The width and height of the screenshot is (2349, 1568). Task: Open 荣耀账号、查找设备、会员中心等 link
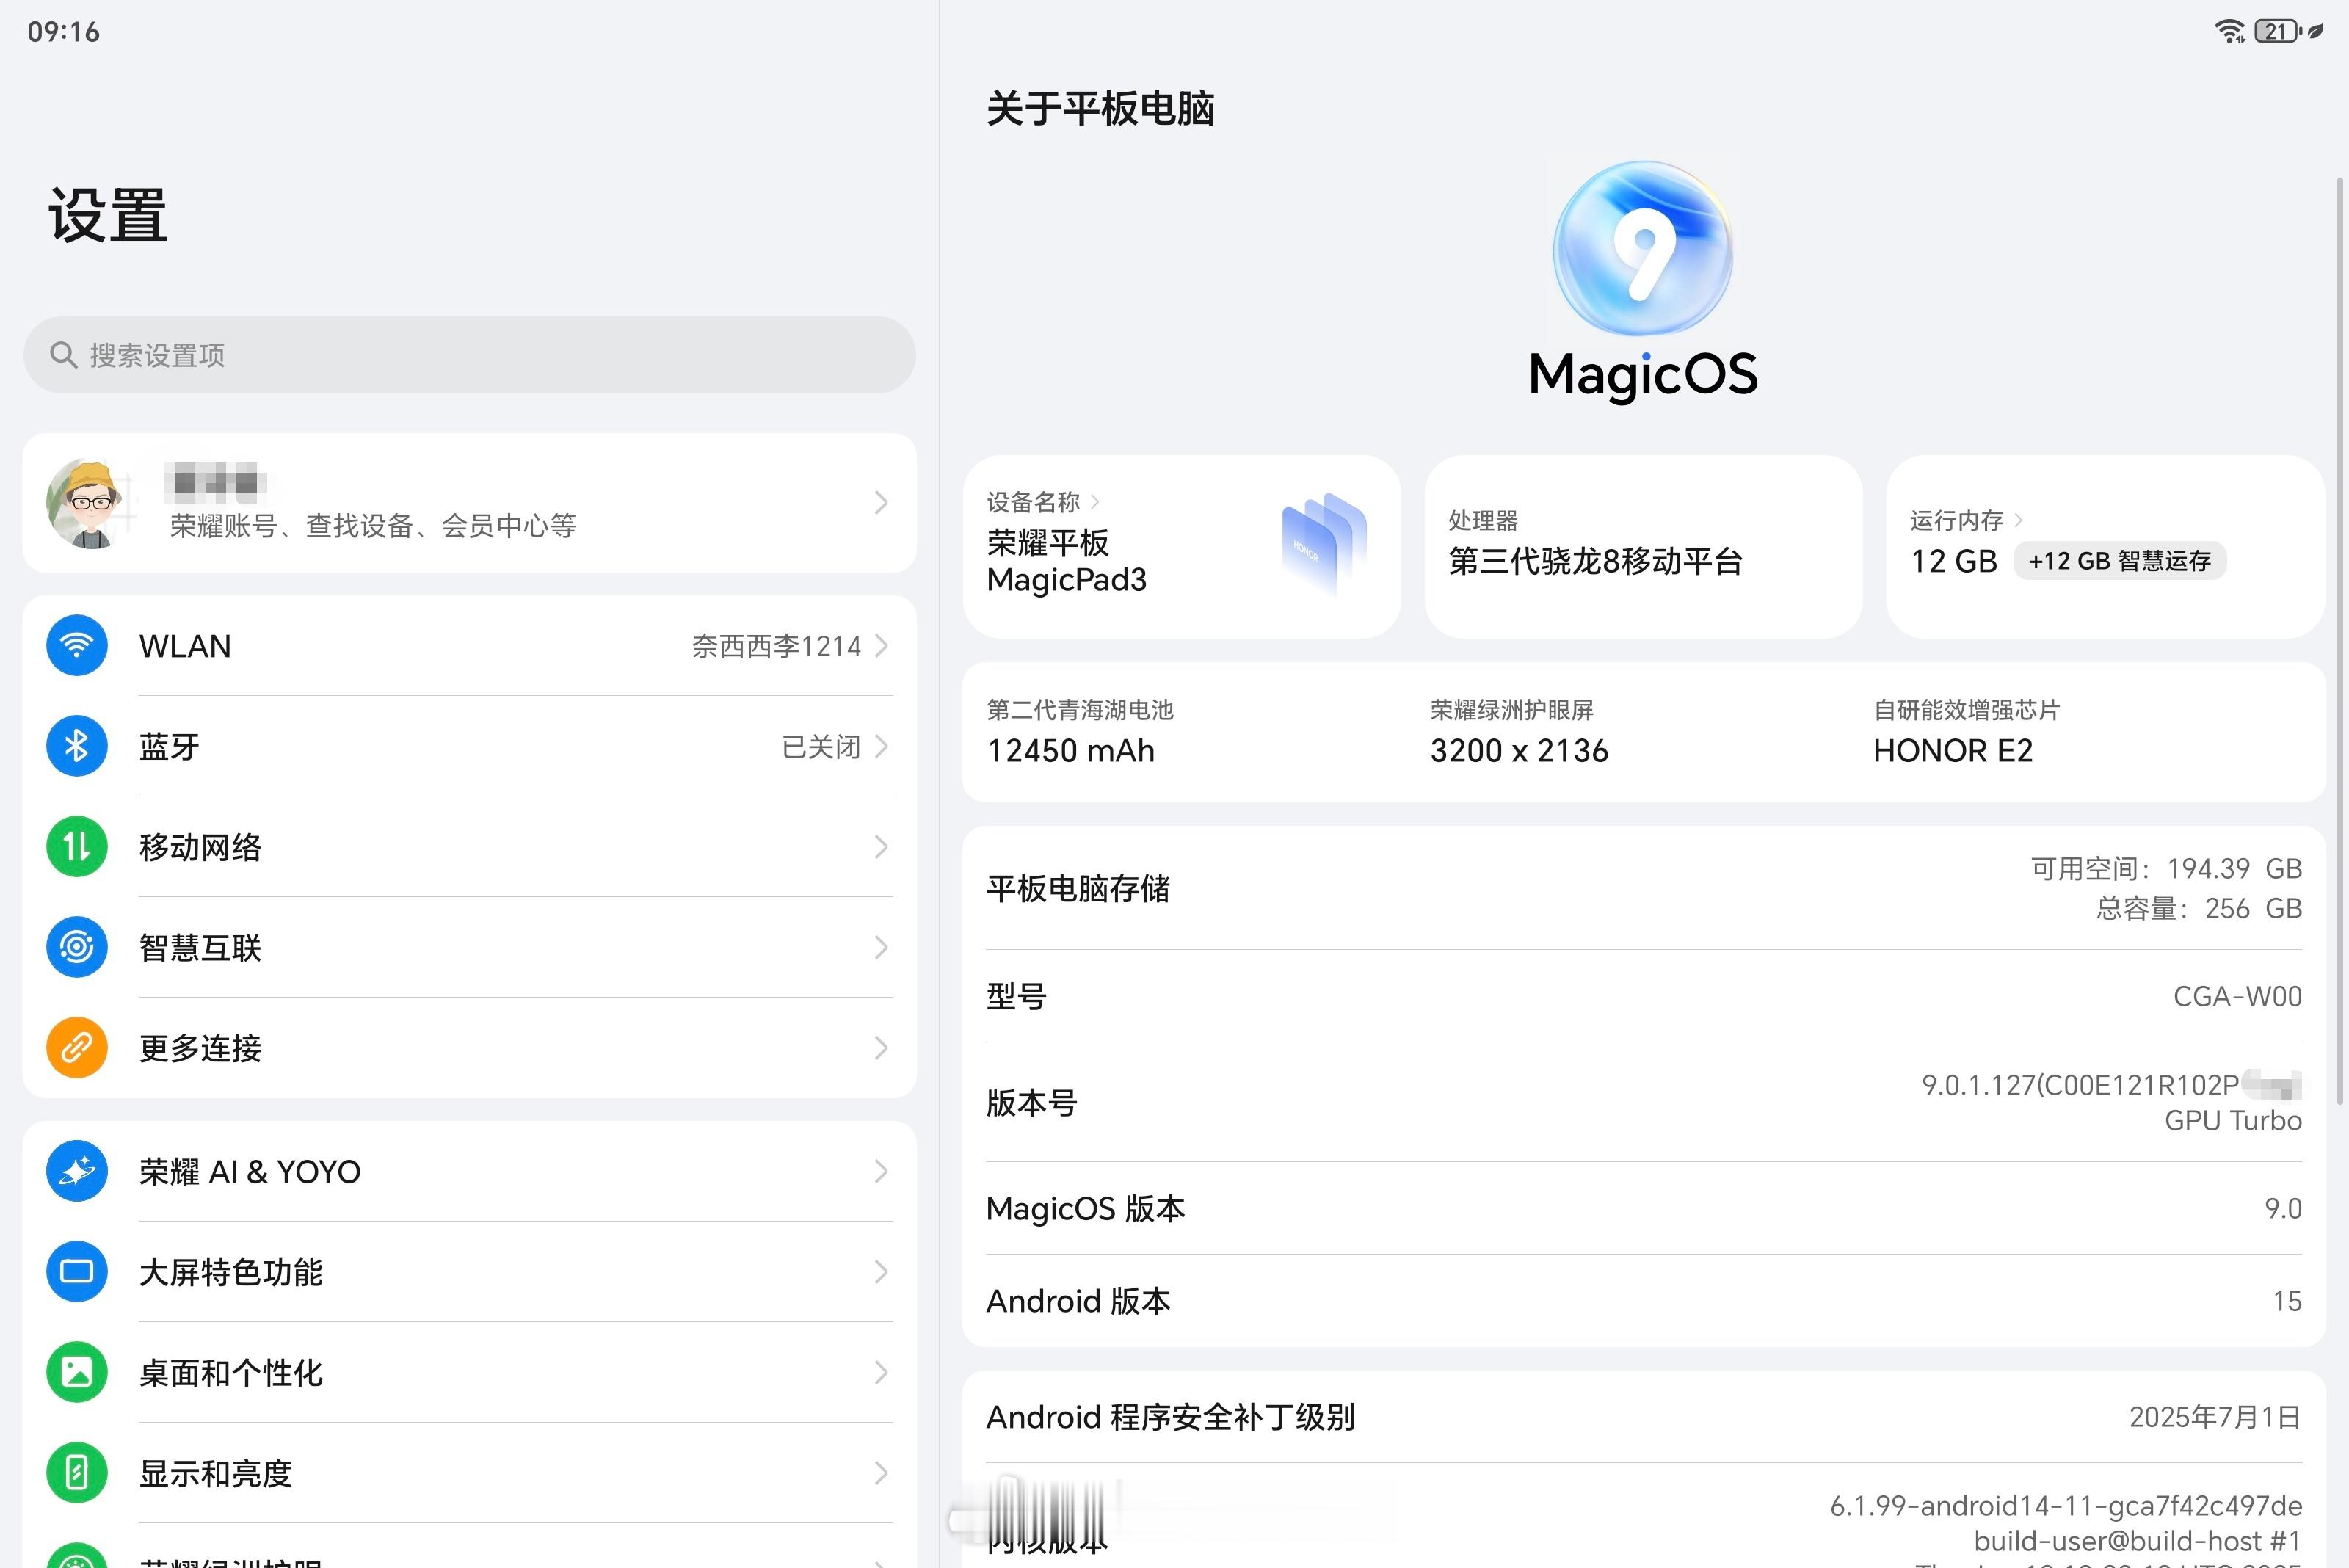point(373,526)
